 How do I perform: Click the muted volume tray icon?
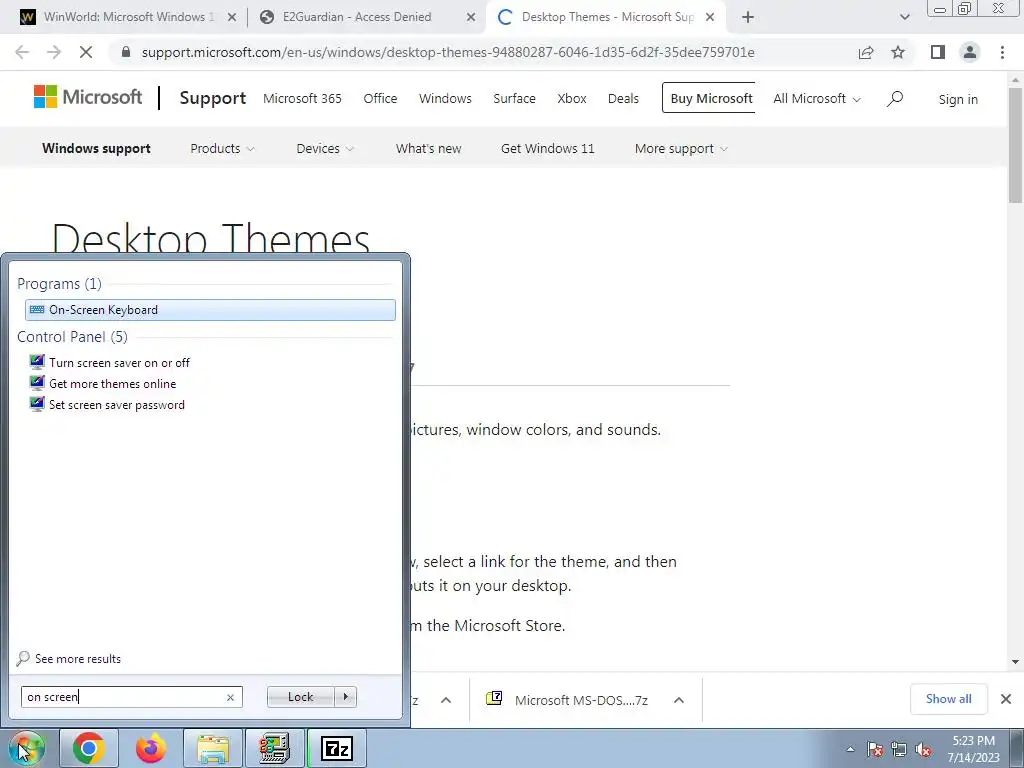pyautogui.click(x=923, y=749)
